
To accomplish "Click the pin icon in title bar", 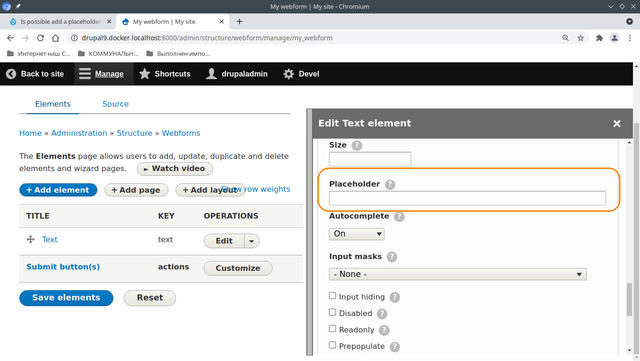I will (18, 7).
